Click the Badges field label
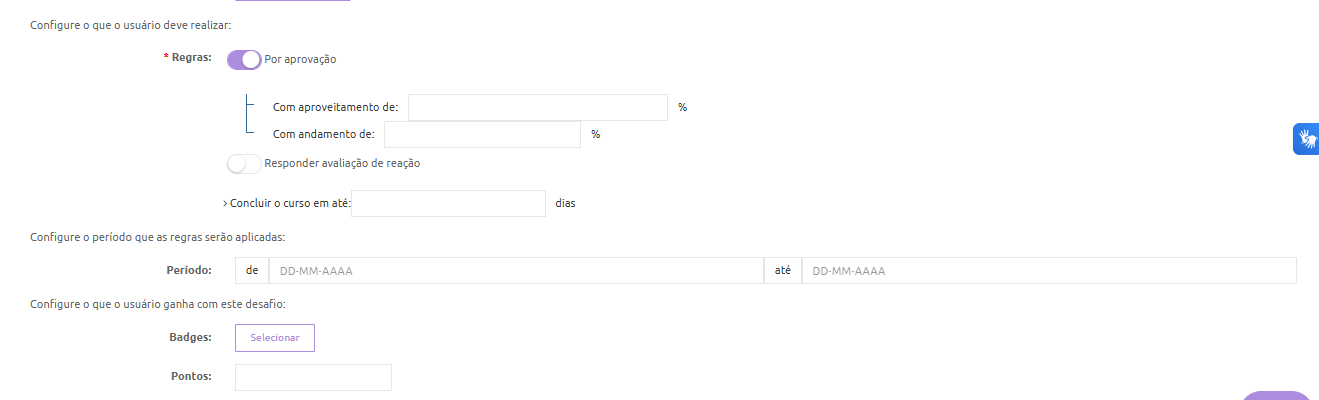This screenshot has width=1319, height=400. click(191, 338)
